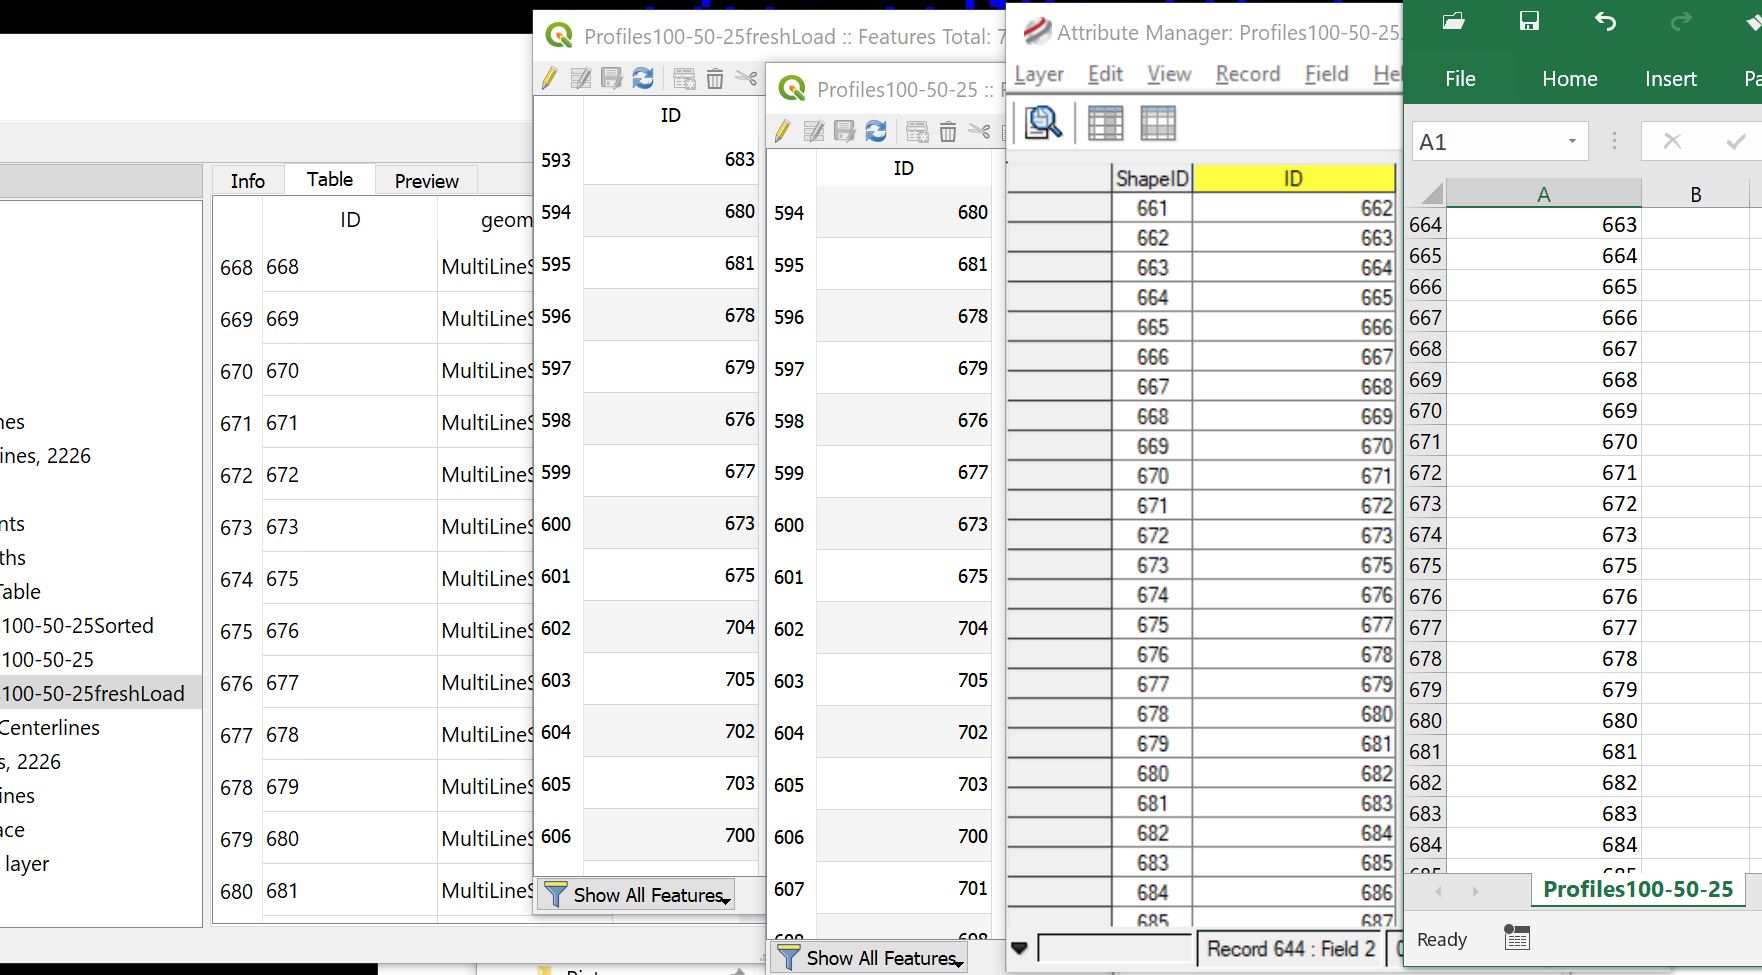This screenshot has height=975, width=1762.
Task: Select the 100-50-25Sorted layer in the panel
Action: point(79,625)
